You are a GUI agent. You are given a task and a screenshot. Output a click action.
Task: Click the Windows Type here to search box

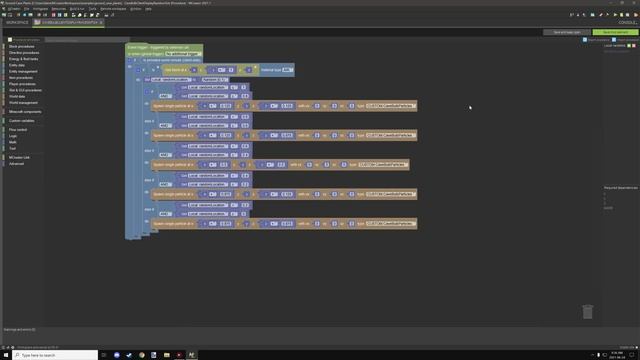[x=55, y=355]
